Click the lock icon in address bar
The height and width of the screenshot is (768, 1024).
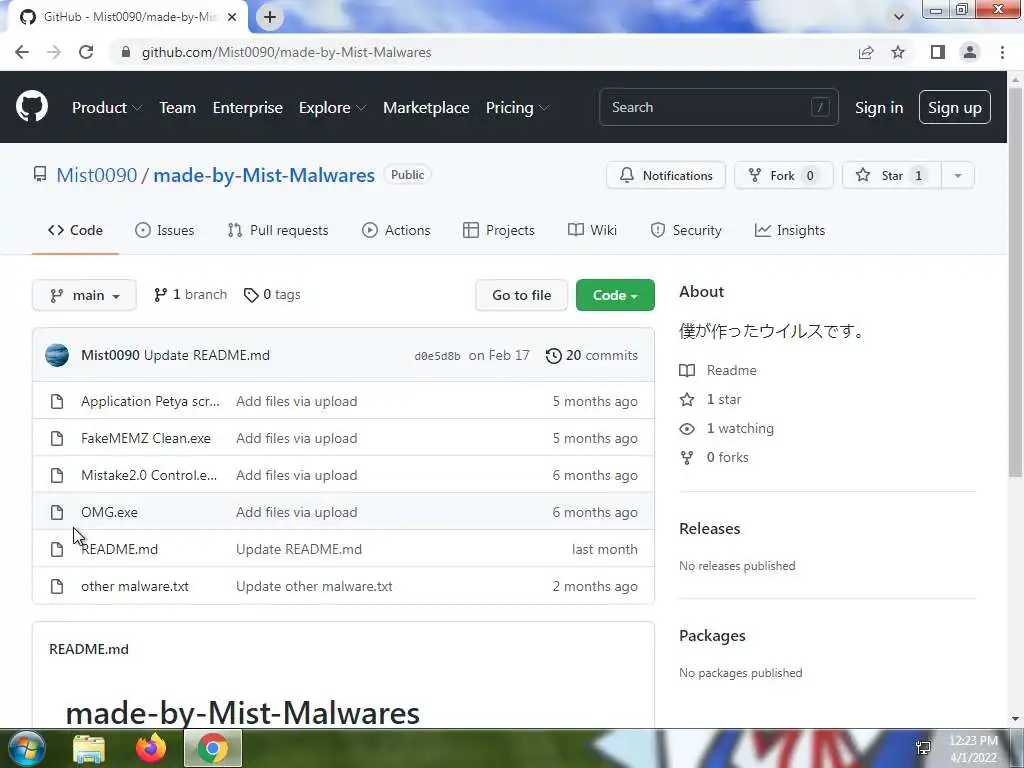pos(126,52)
